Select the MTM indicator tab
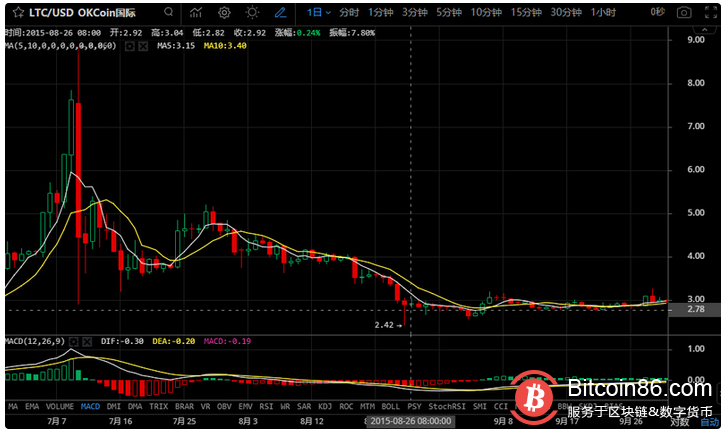This screenshot has height=432, width=723. pyautogui.click(x=367, y=407)
